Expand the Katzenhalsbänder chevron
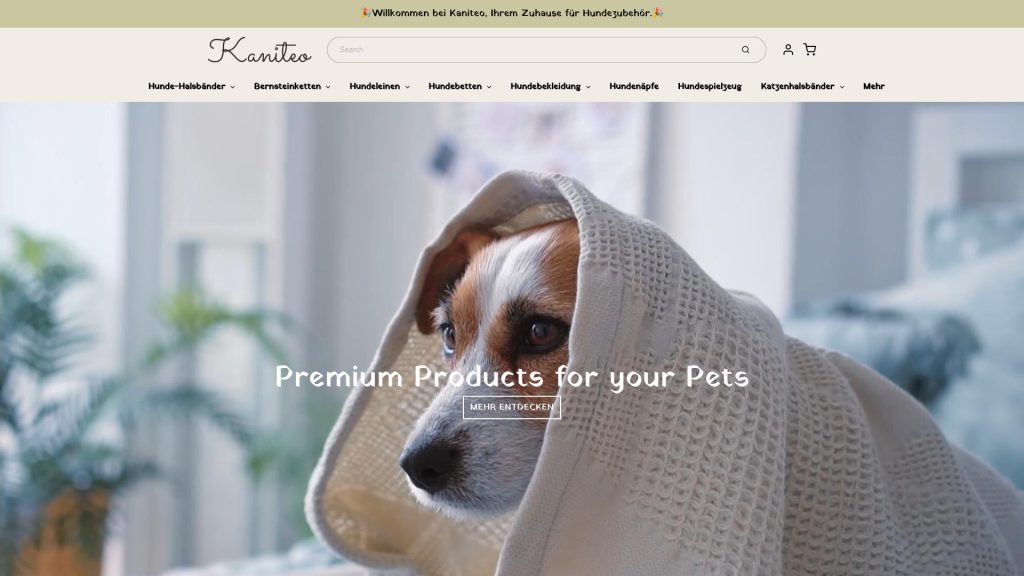This screenshot has height=576, width=1024. click(842, 87)
